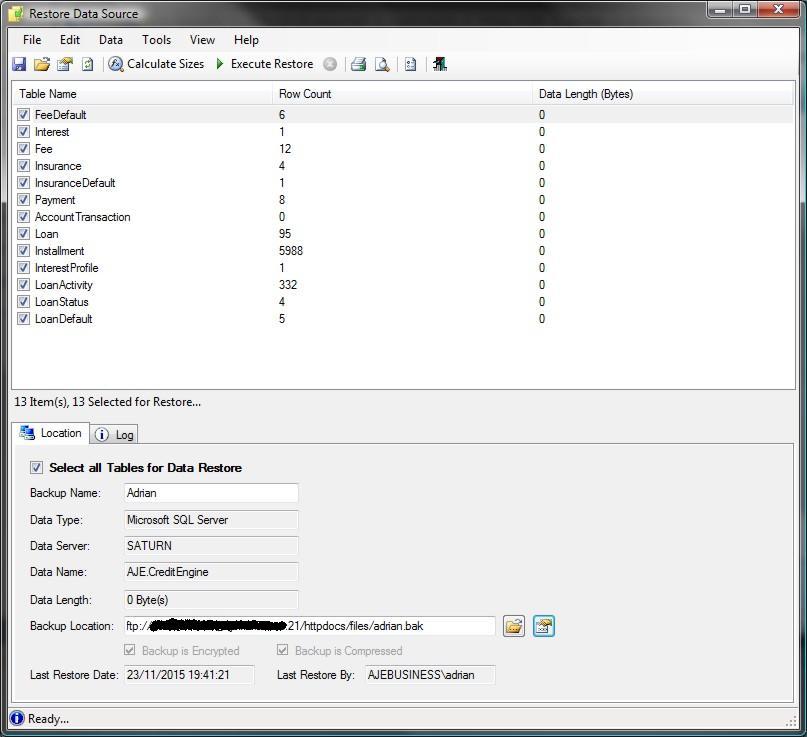Click the Refresh icon in the toolbar
The height and width of the screenshot is (737, 807).
click(x=87, y=64)
